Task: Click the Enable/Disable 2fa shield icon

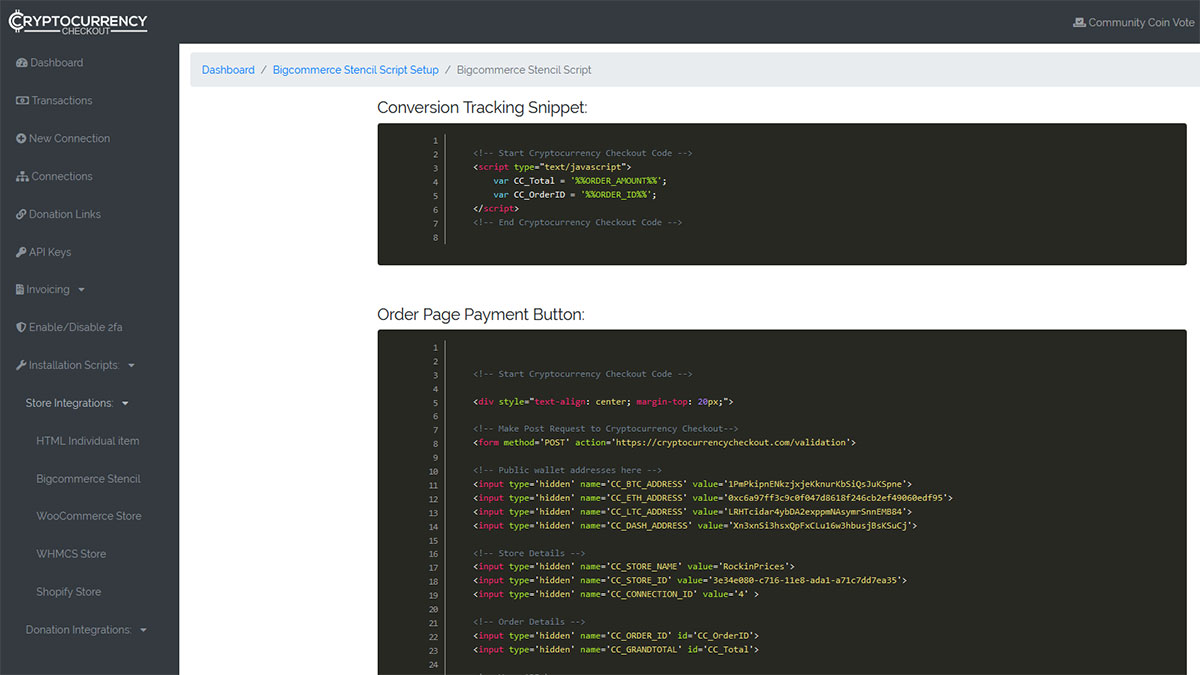Action: (x=21, y=328)
